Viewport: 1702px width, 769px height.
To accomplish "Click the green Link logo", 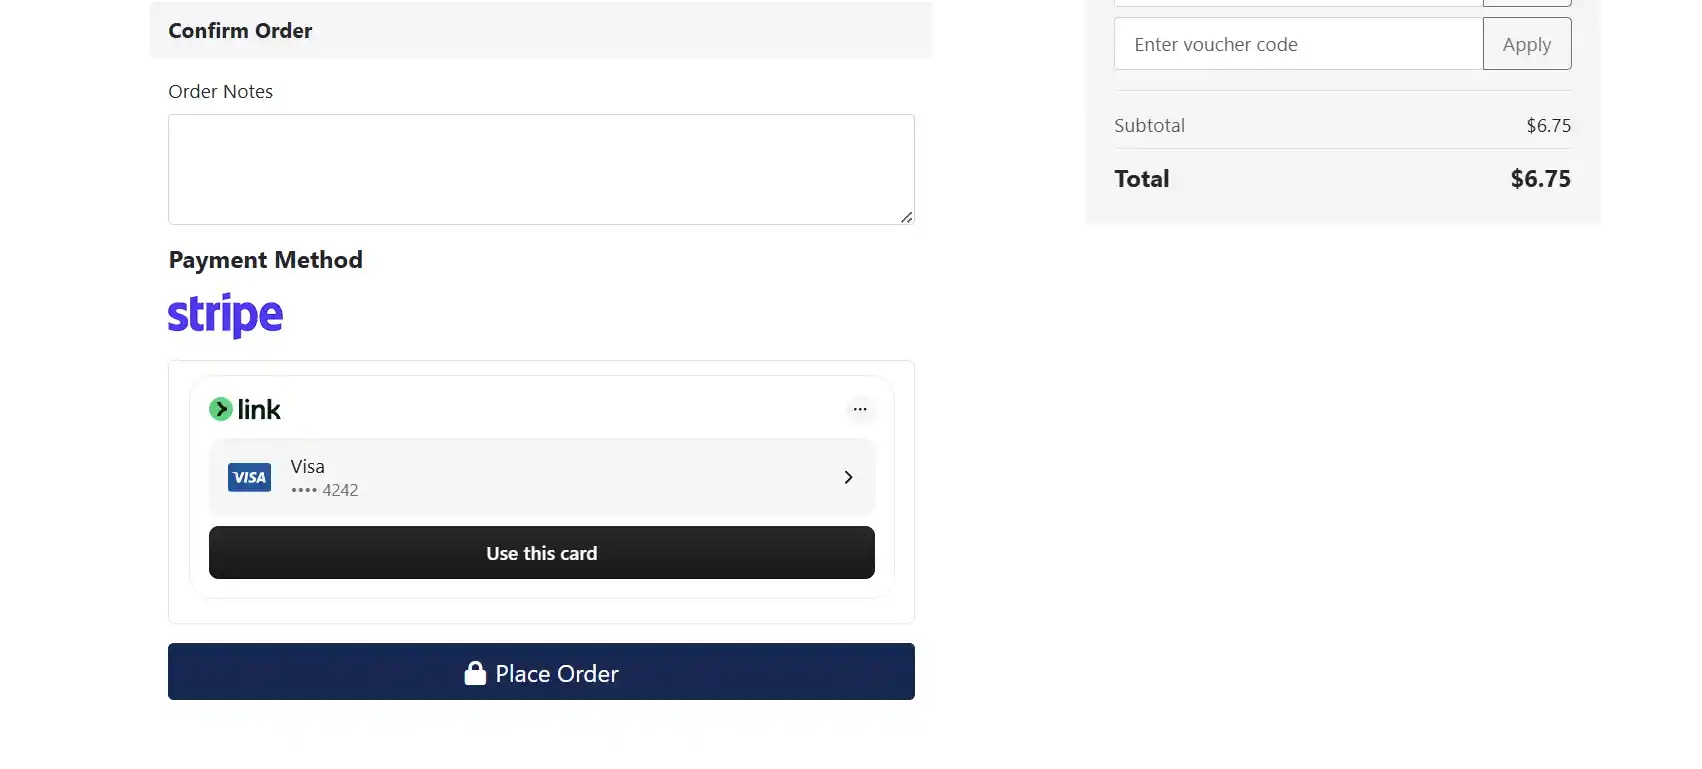I will 245,409.
